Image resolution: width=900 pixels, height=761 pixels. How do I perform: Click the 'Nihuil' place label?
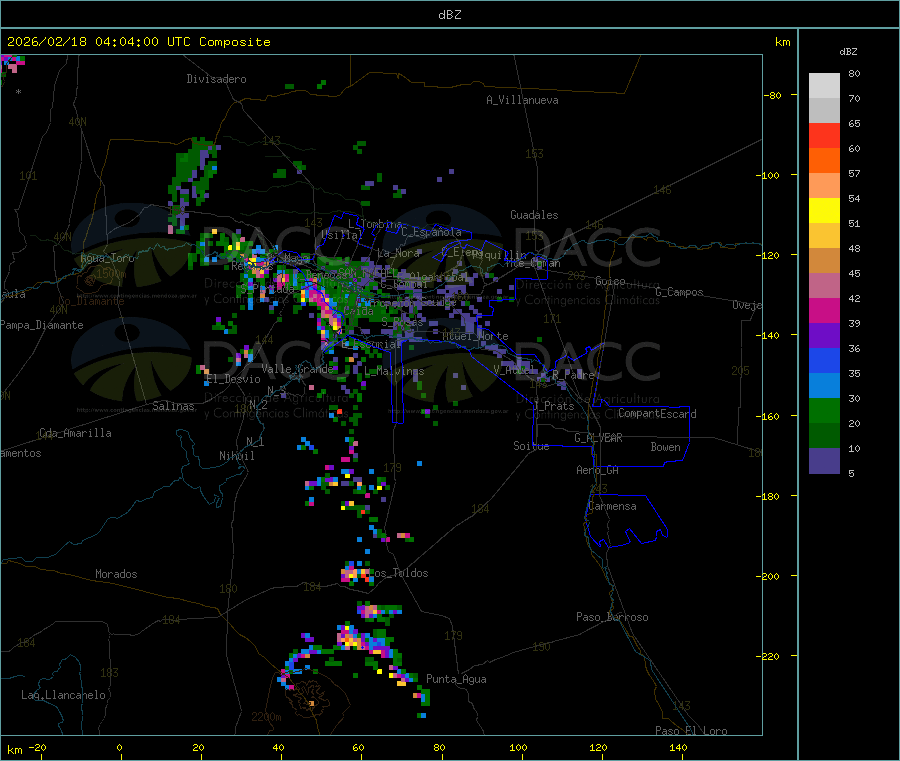point(236,456)
